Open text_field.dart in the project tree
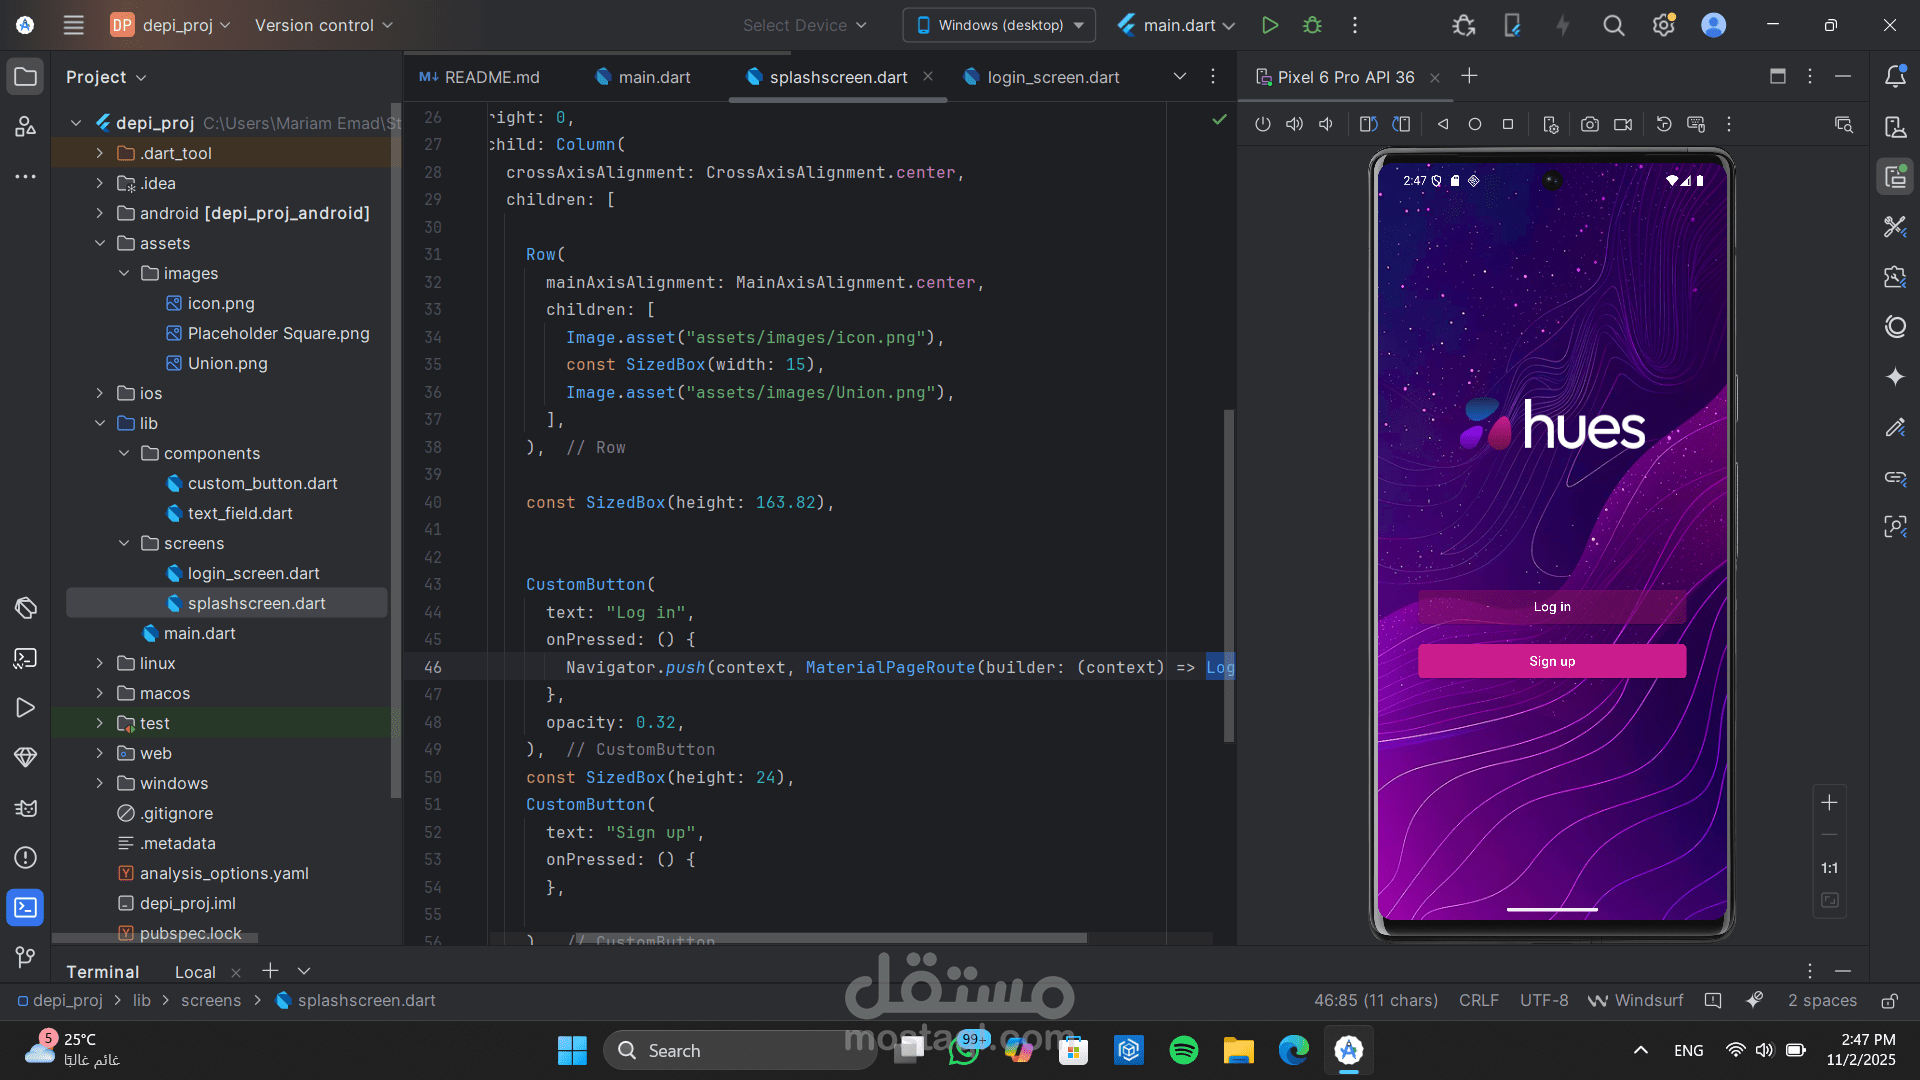This screenshot has width=1920, height=1080. pos(240,513)
